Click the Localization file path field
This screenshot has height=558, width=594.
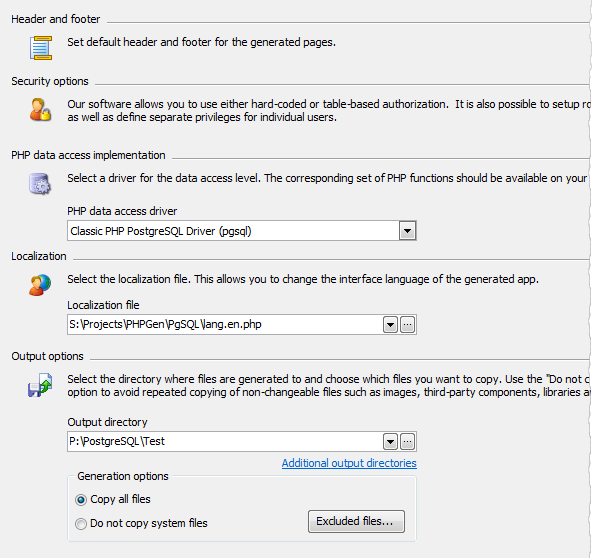(225, 324)
